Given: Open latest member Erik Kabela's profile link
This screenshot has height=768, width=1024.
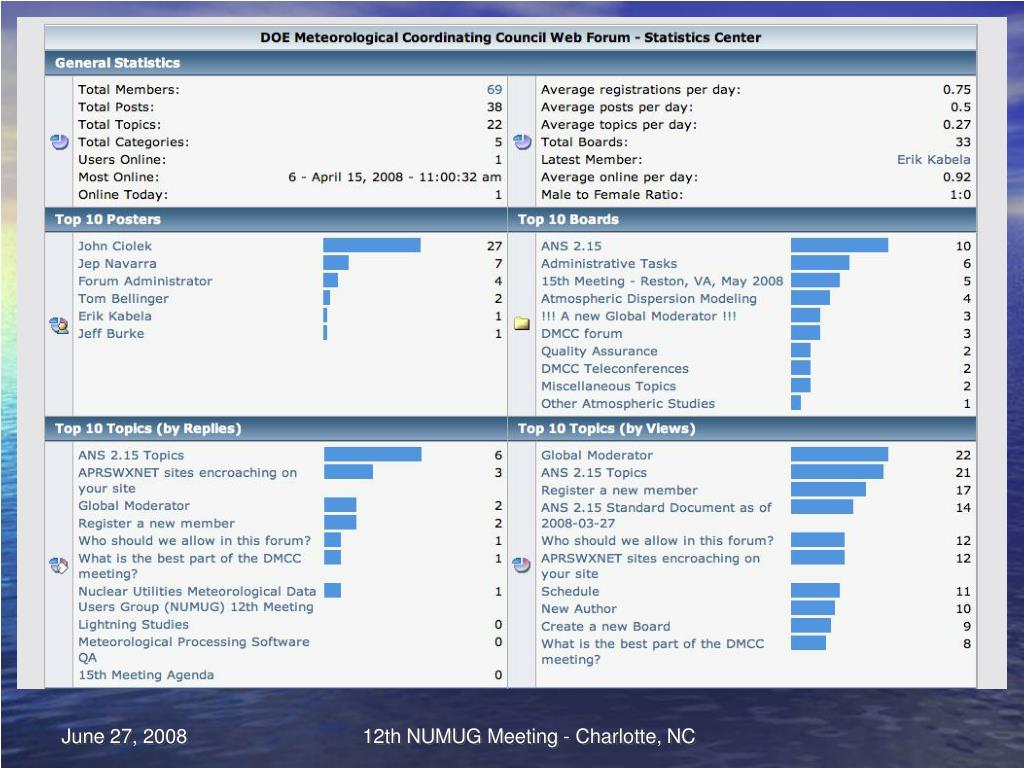Looking at the screenshot, I should coord(933,159).
